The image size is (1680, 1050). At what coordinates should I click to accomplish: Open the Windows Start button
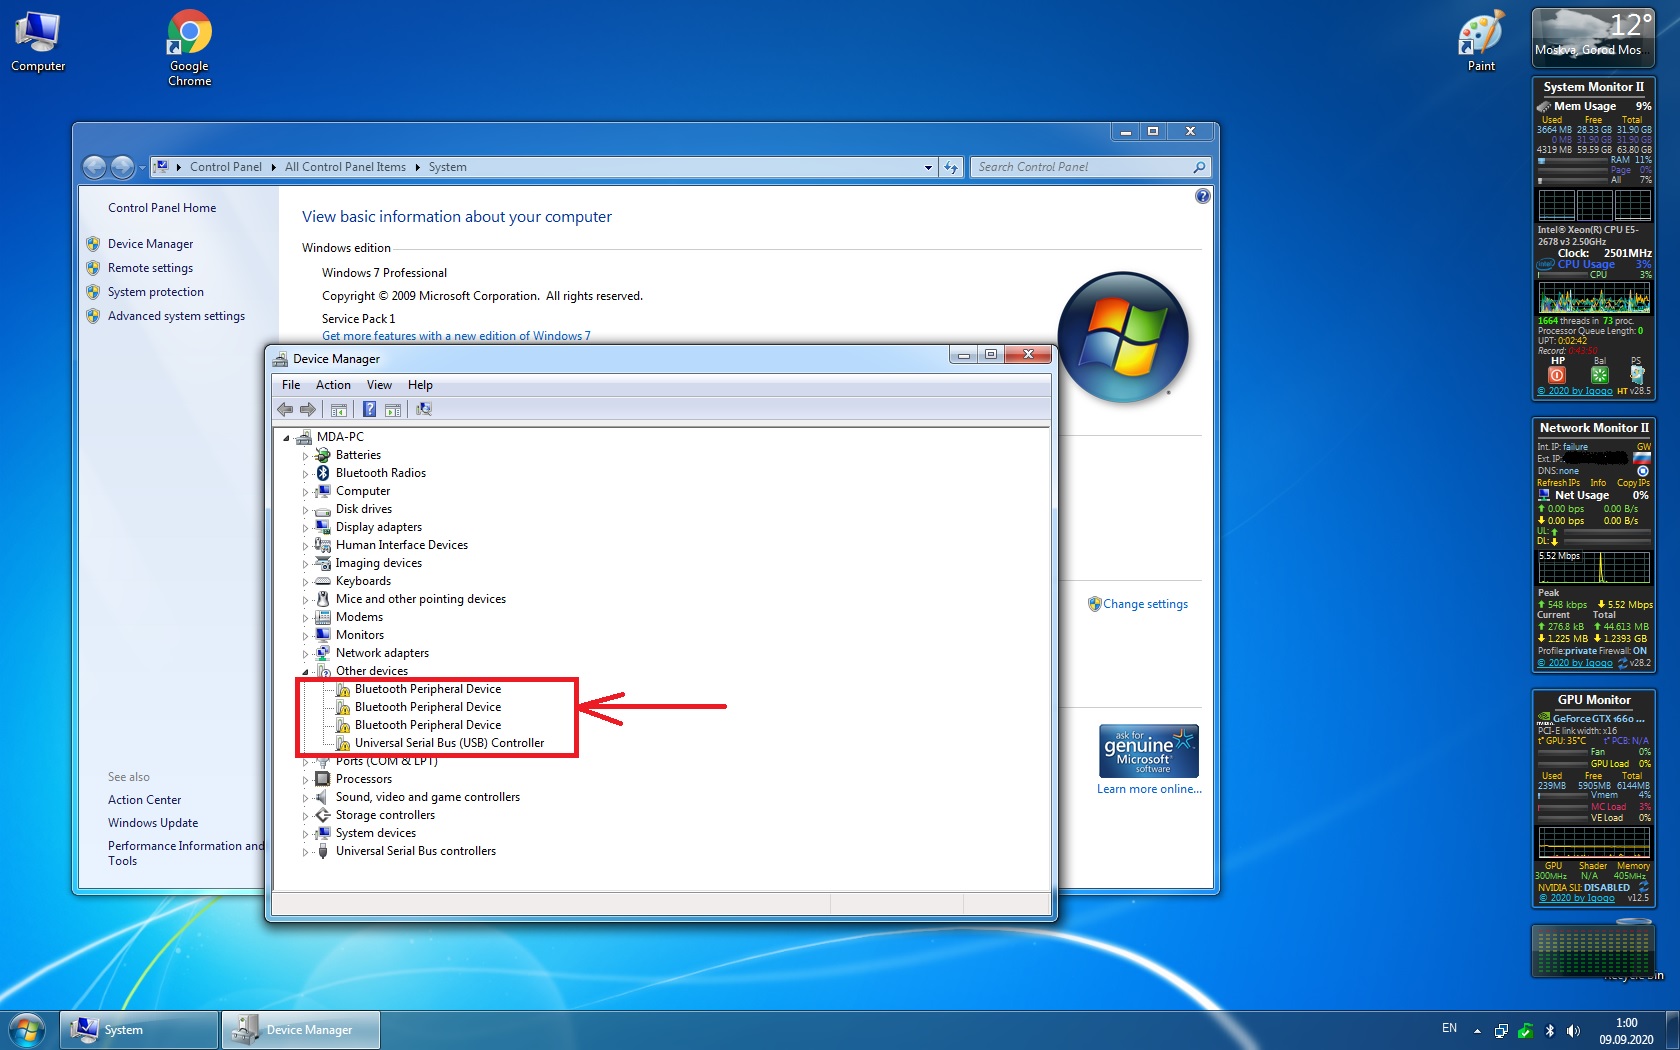[x=26, y=1029]
